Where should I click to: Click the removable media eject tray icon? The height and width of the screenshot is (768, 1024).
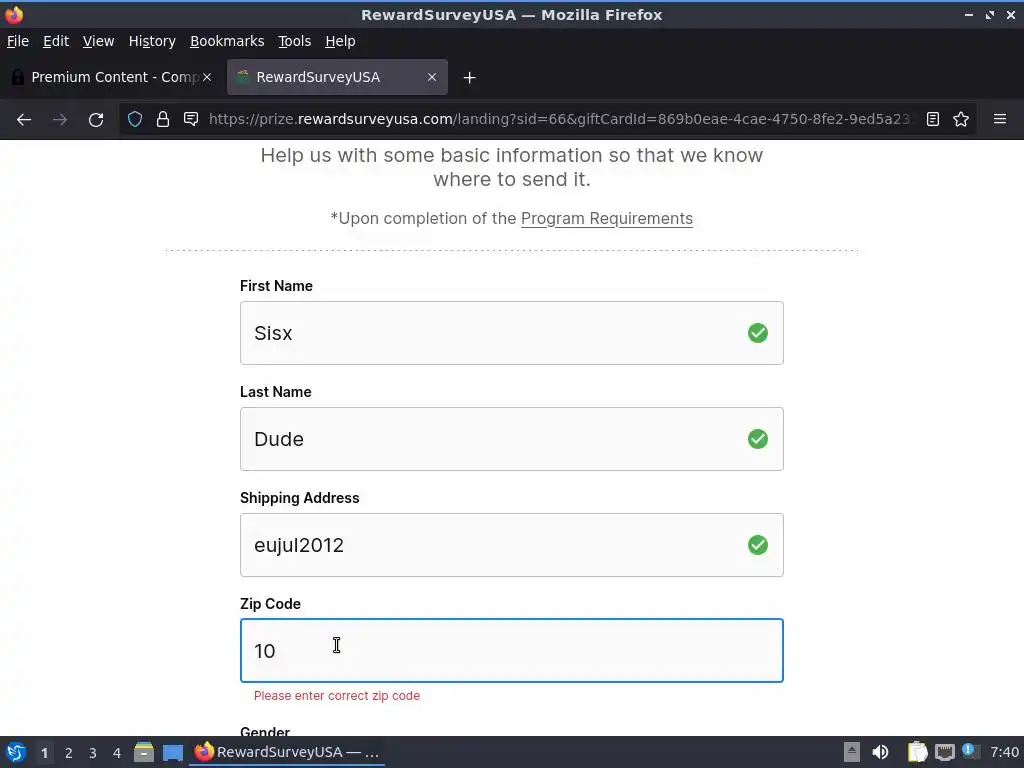click(x=852, y=752)
